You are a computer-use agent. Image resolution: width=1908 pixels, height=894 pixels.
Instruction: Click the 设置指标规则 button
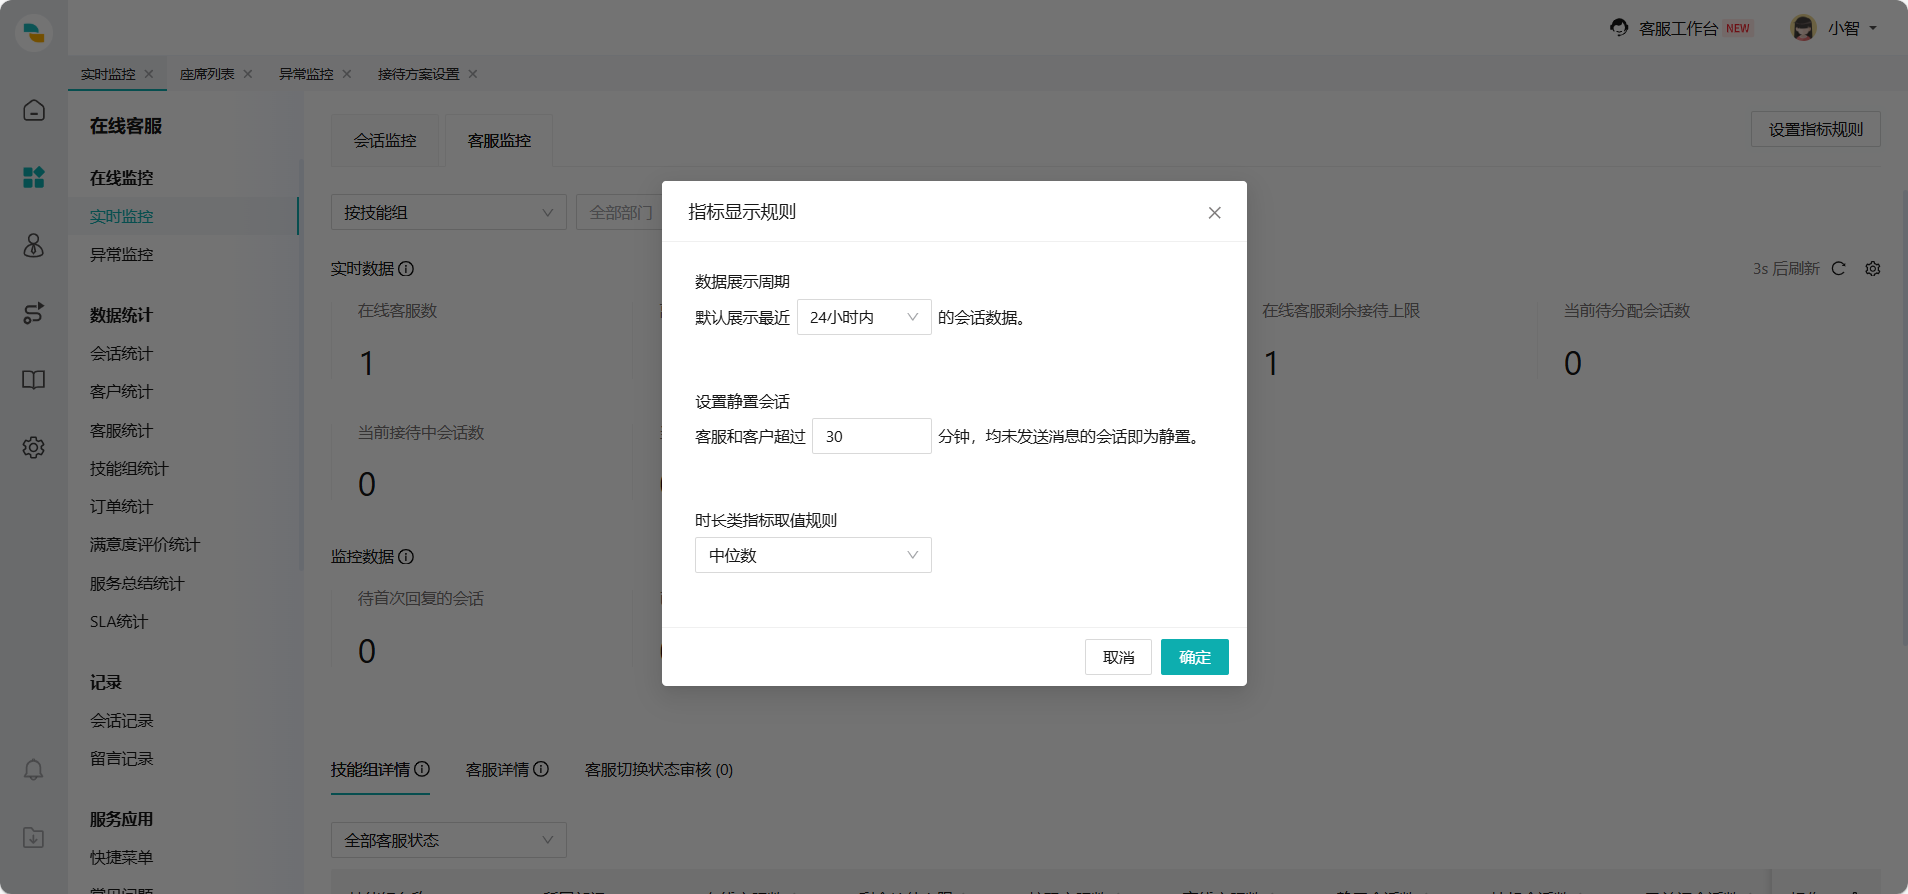[x=1815, y=129]
